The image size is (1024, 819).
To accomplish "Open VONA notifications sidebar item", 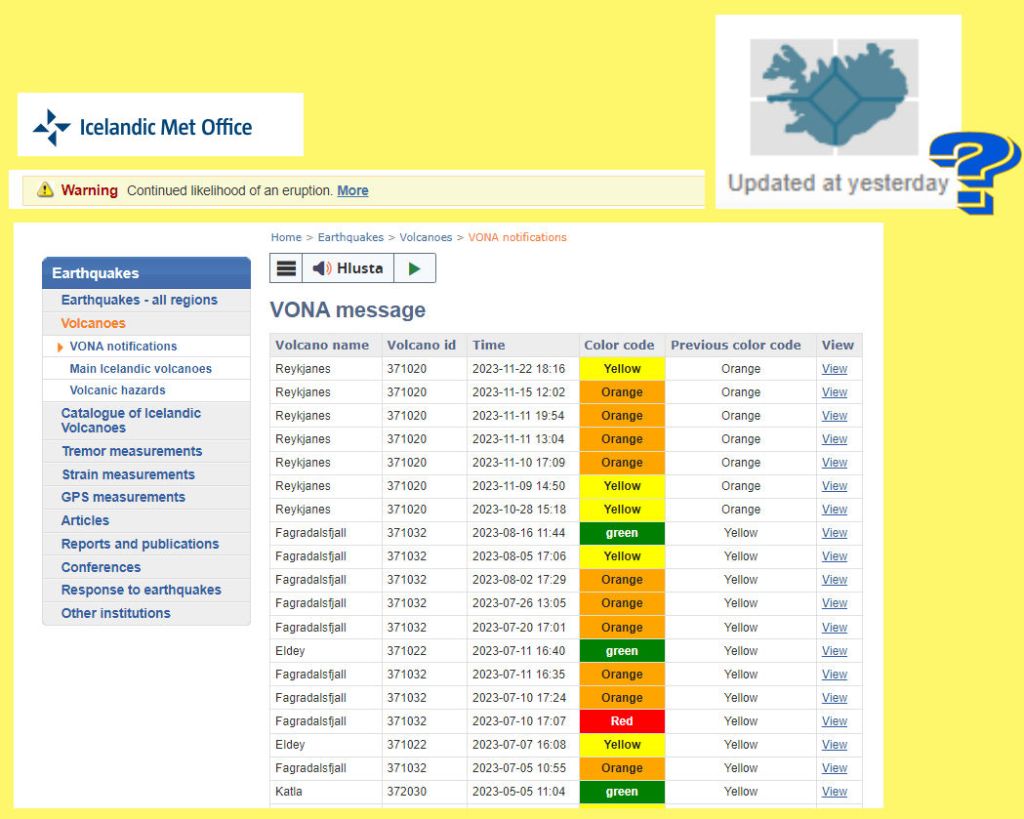I will tap(123, 346).
